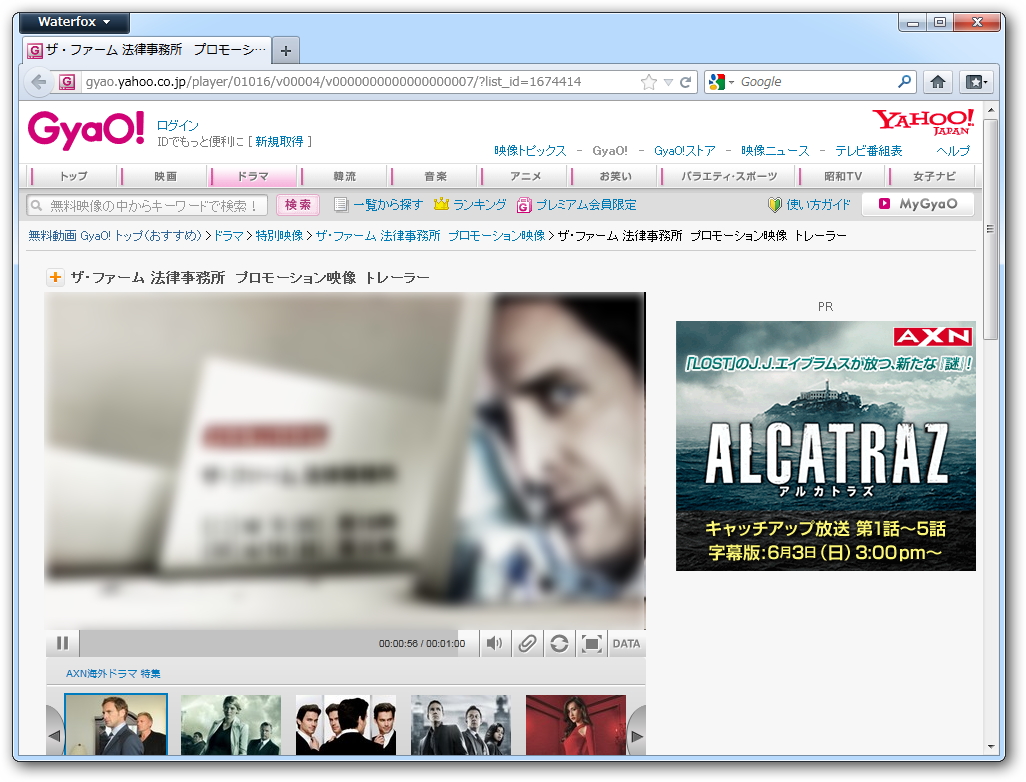Open the clip attachment icon in the player
The width and height of the screenshot is (1026, 782).
pos(527,643)
